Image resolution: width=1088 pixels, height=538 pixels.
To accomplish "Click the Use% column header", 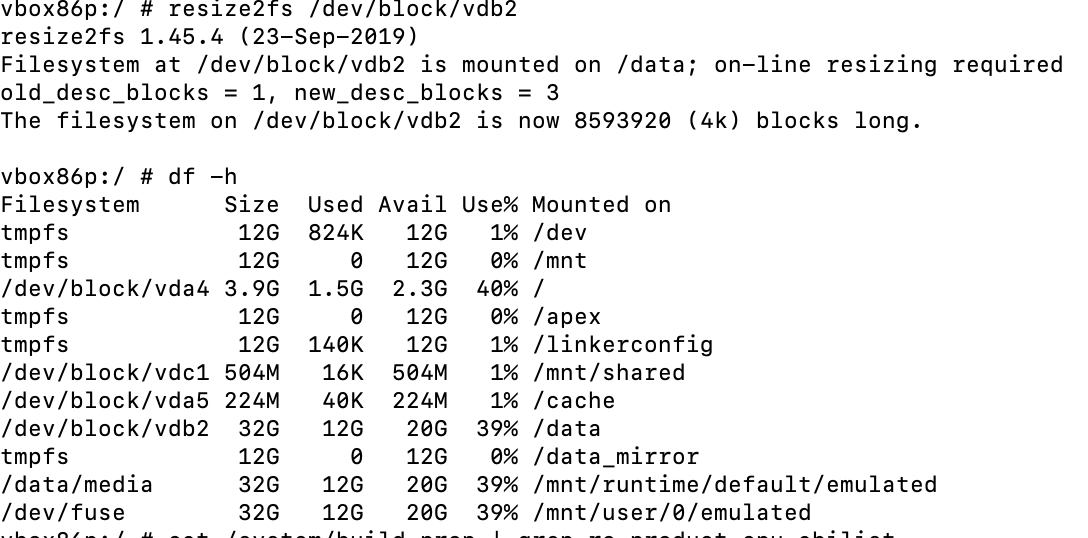I will tap(489, 205).
